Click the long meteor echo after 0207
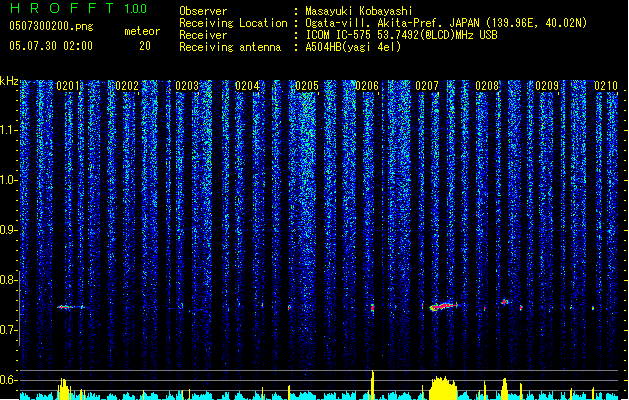The height and width of the screenshot is (400, 629). (443, 307)
